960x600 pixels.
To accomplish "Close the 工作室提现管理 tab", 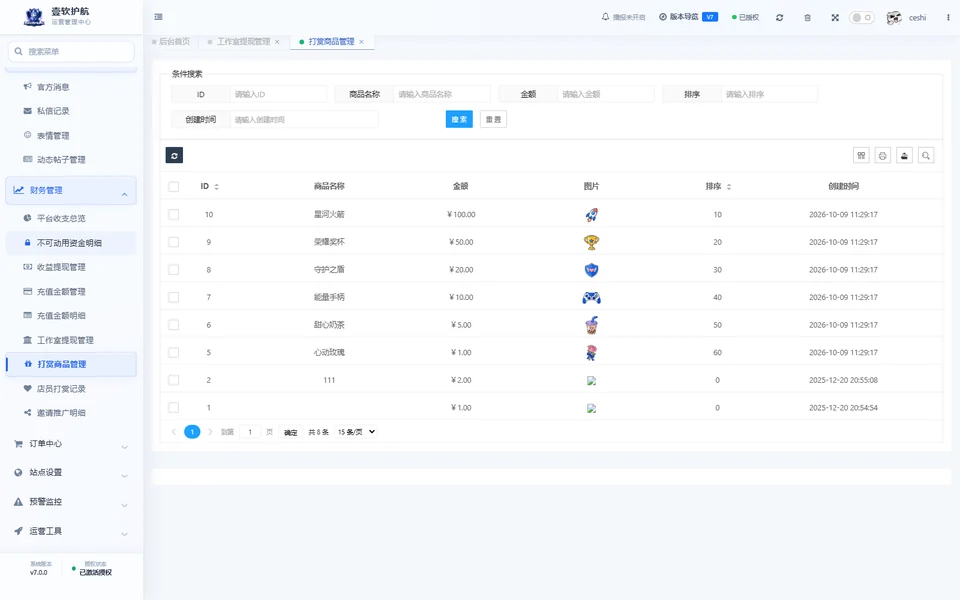I will pos(277,42).
